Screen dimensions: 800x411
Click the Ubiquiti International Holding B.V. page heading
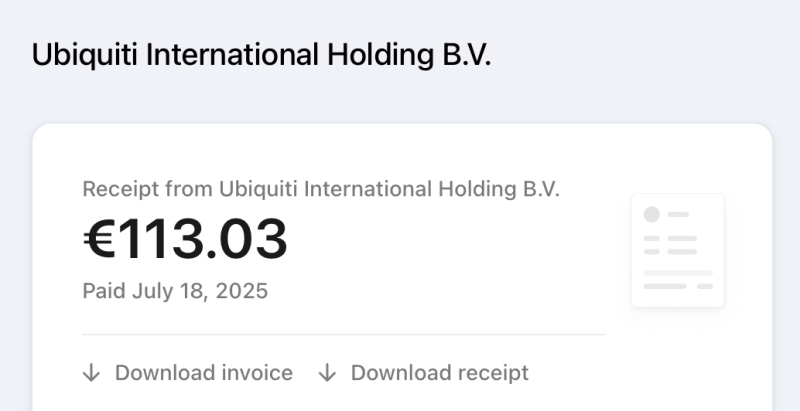(x=261, y=55)
